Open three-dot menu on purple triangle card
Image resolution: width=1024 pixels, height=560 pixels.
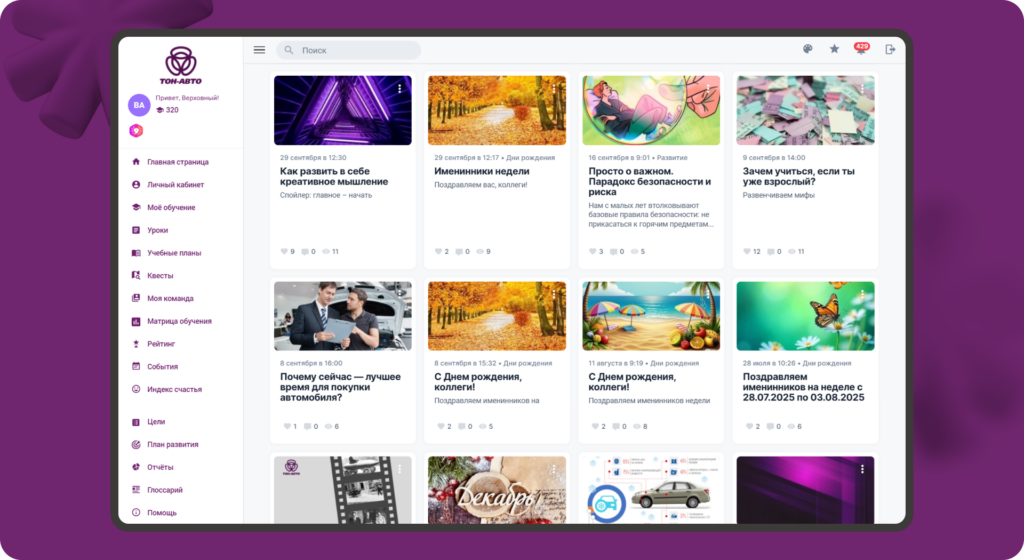[x=399, y=89]
